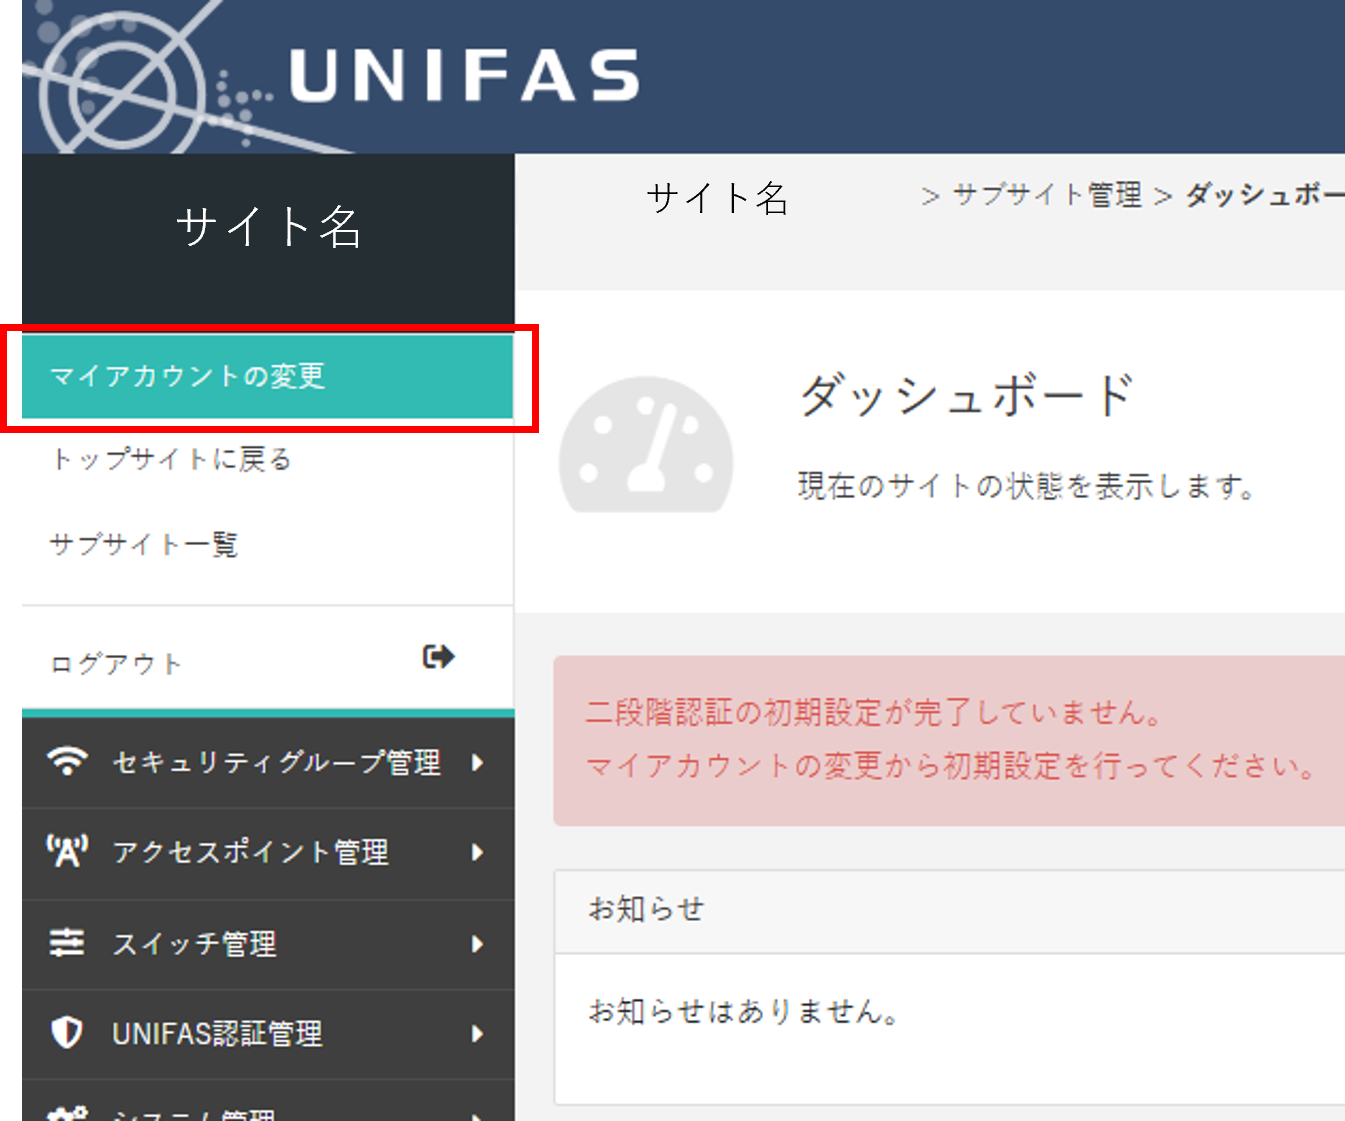Click warning 二段階認証の初期設定が完了していません。
This screenshot has height=1121, width=1345.
874,713
